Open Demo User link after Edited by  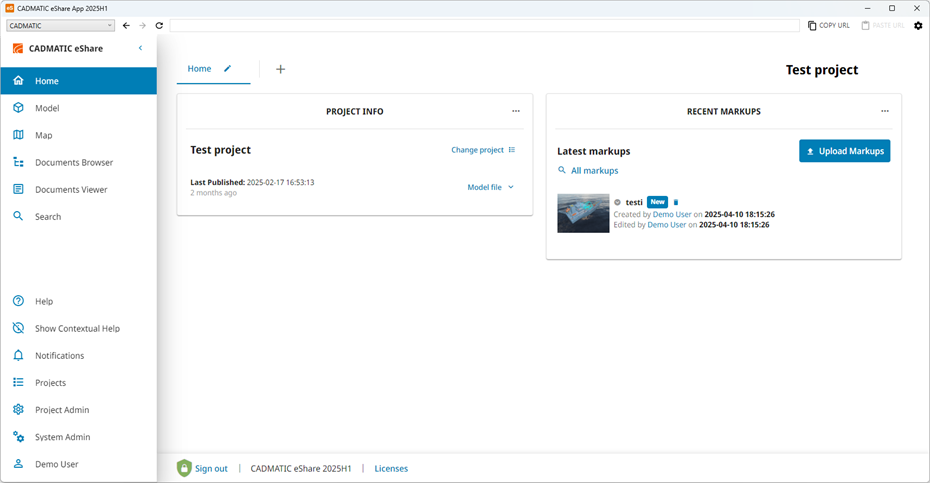(667, 225)
